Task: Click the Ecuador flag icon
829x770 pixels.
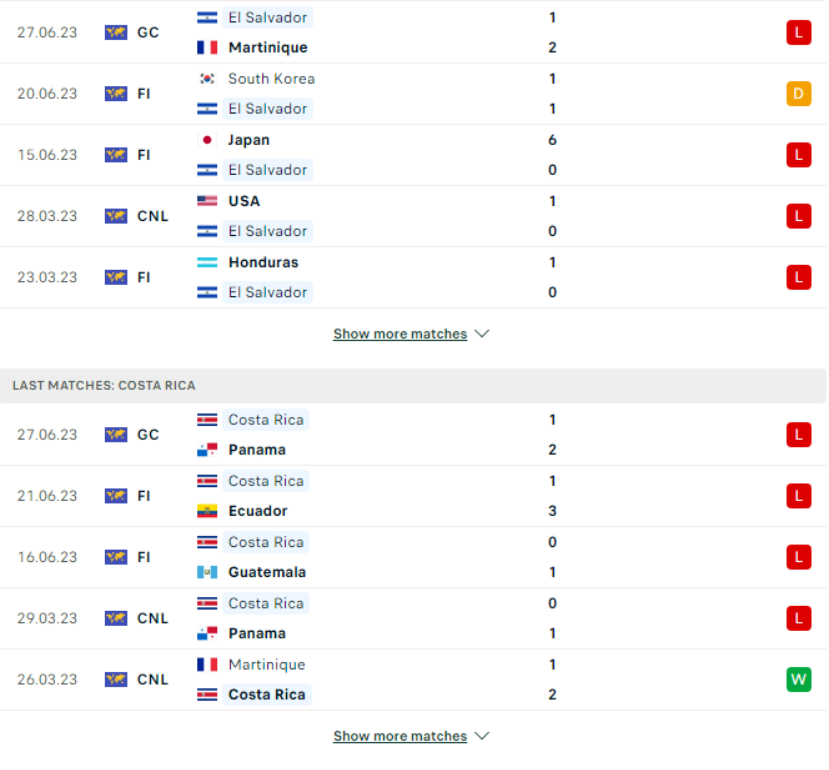Action: [x=207, y=511]
